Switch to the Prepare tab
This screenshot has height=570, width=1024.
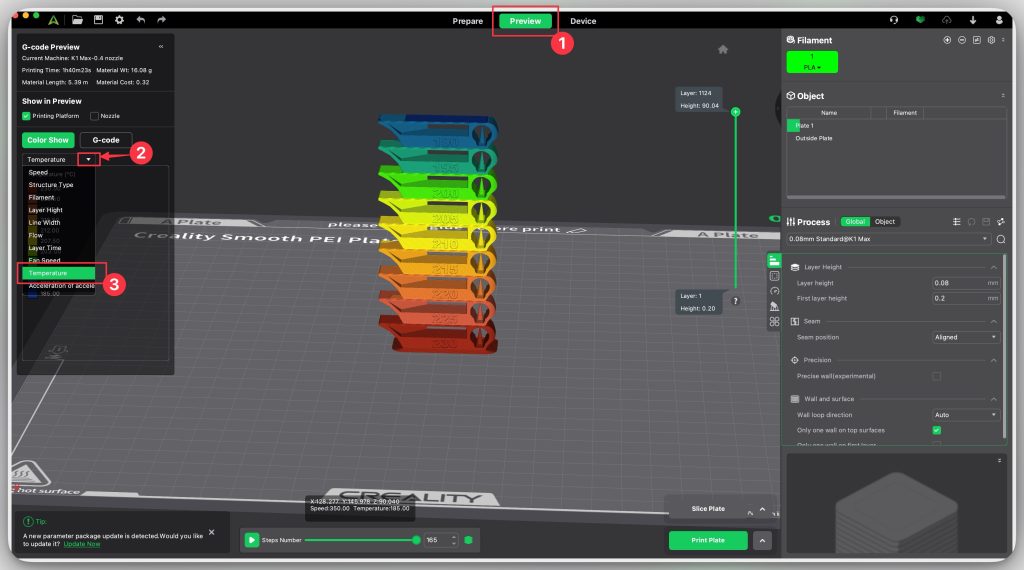(x=467, y=21)
